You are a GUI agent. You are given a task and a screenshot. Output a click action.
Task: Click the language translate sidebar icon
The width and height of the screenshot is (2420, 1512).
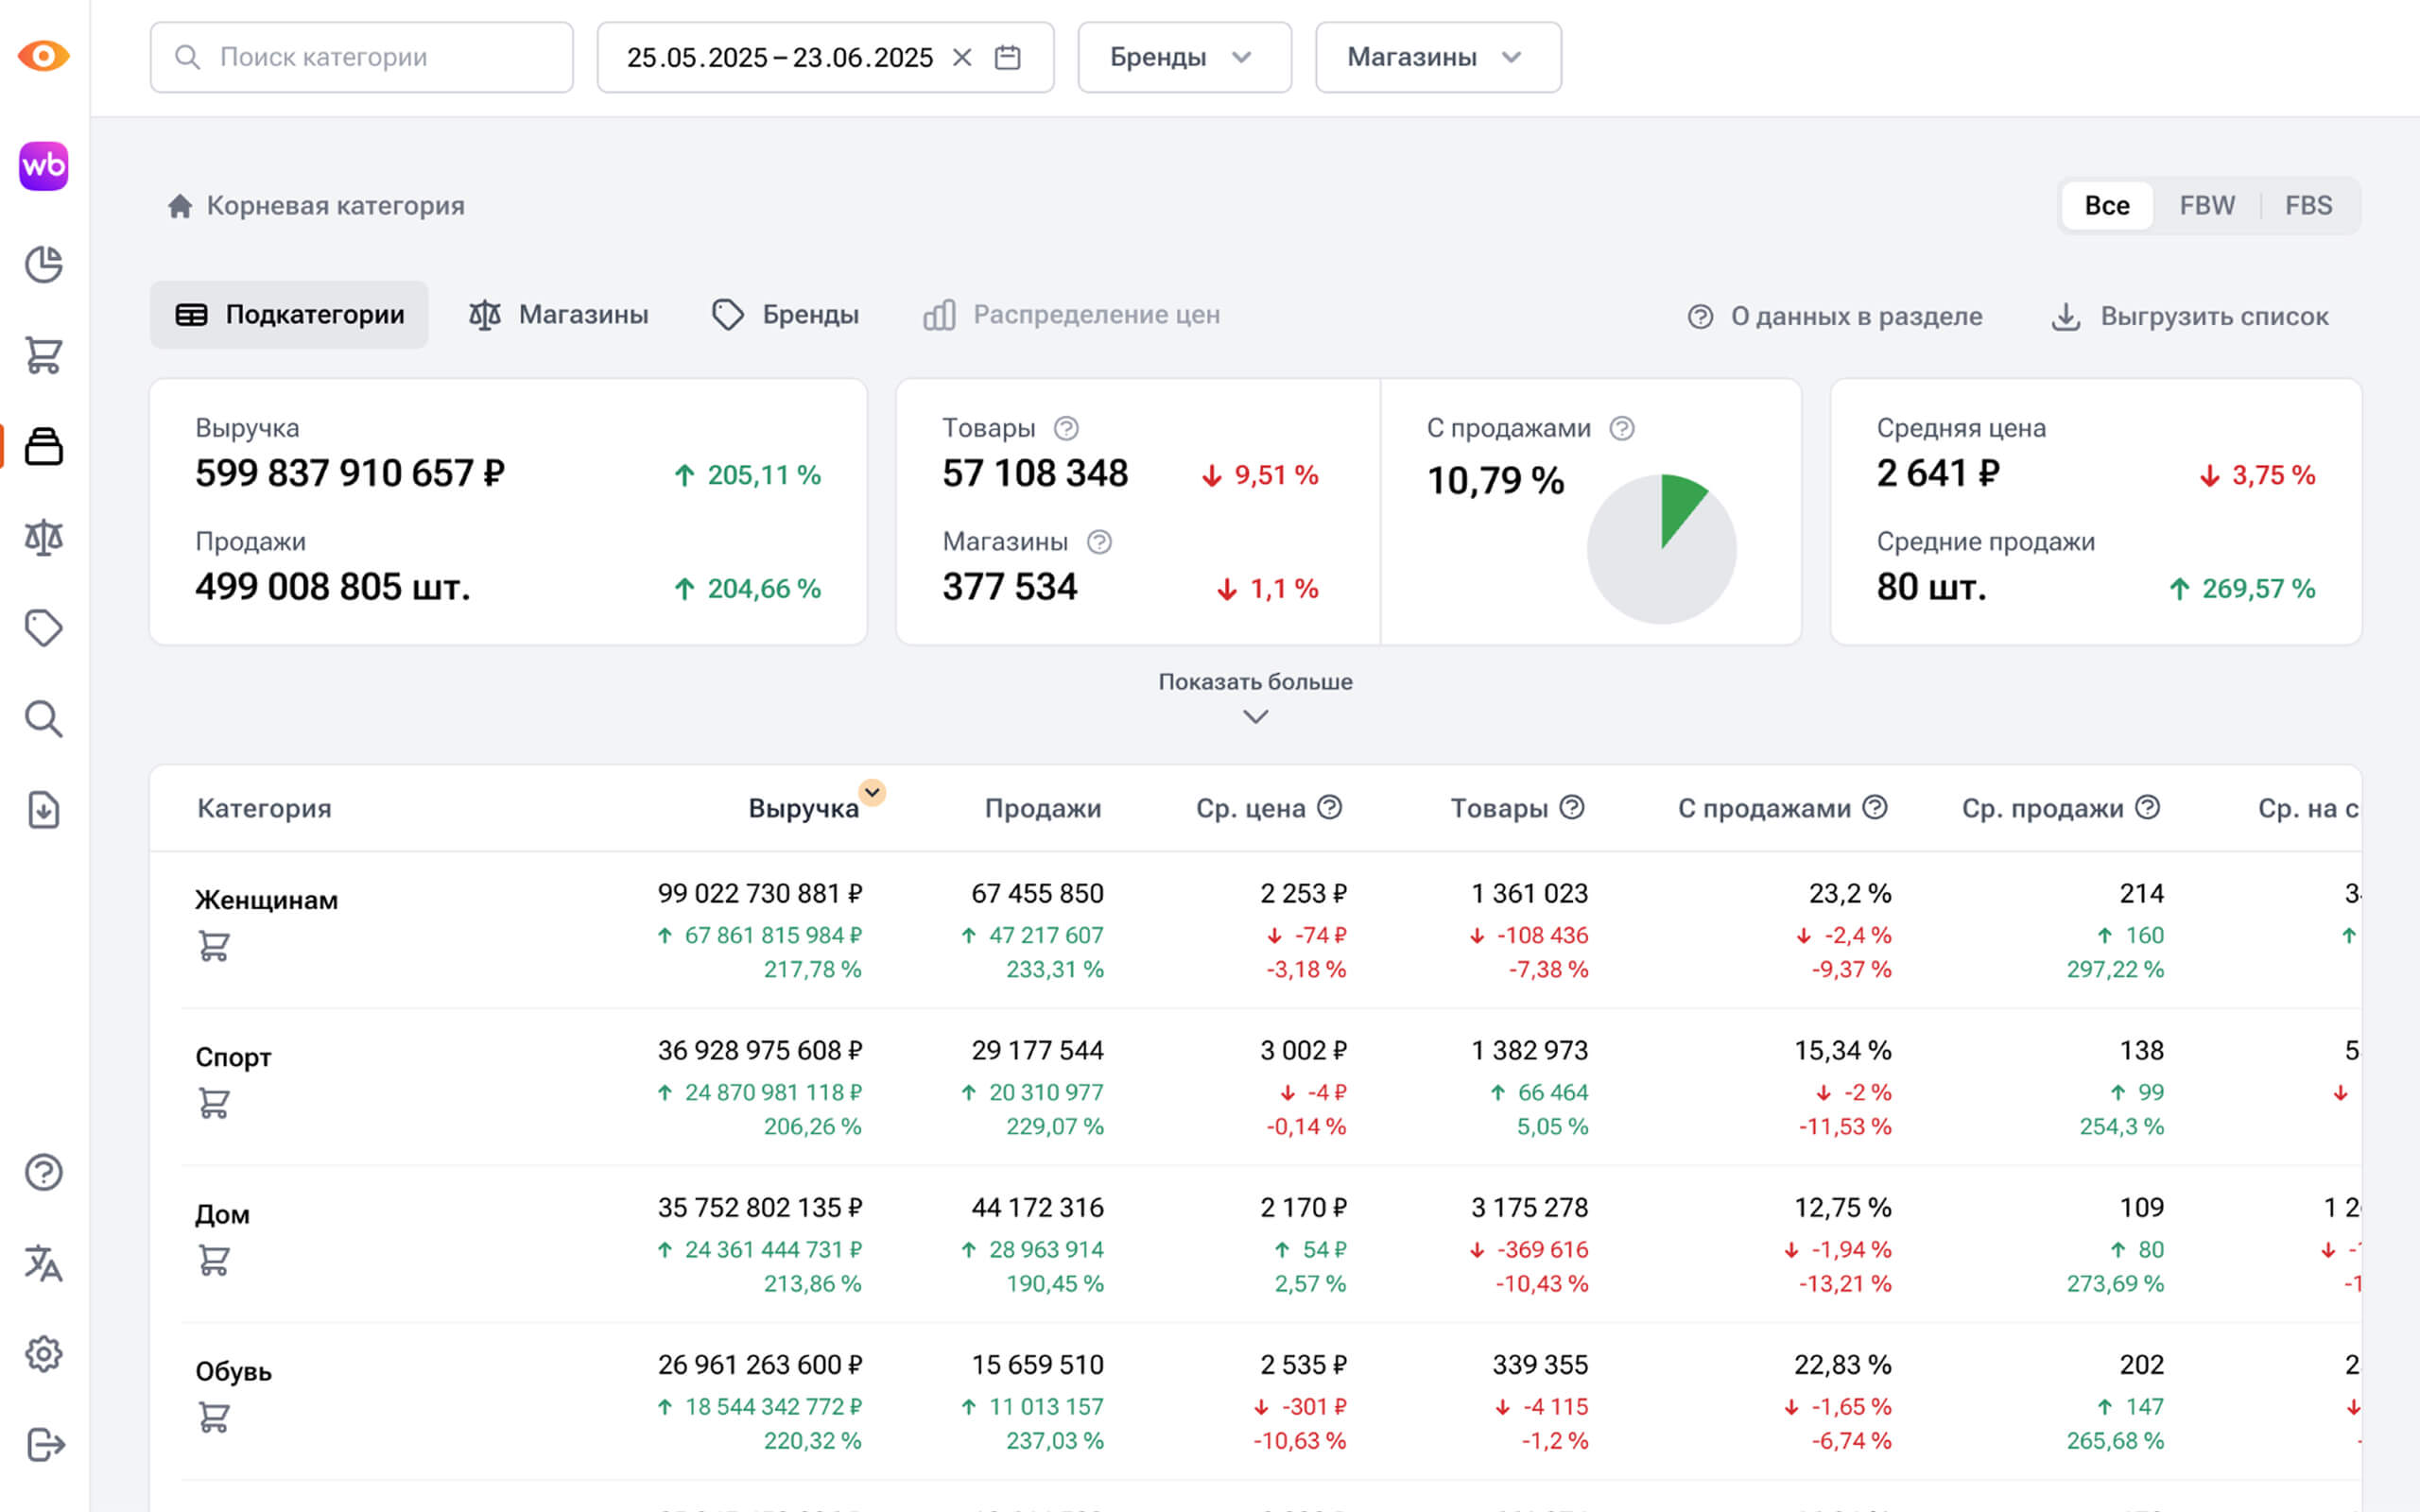click(x=43, y=1264)
